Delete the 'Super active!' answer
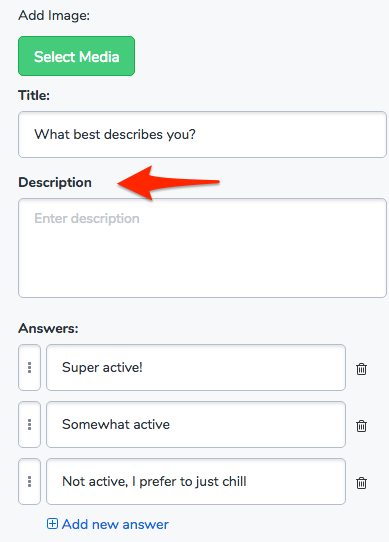 (x=361, y=369)
